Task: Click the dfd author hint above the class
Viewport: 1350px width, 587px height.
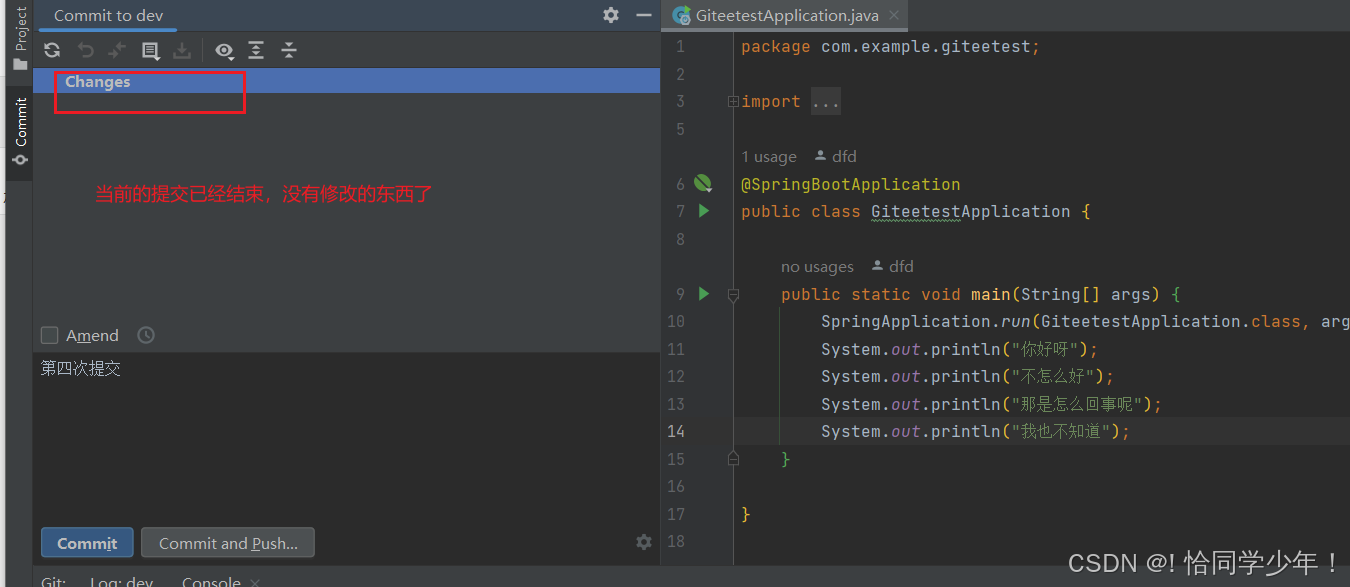Action: [836, 157]
